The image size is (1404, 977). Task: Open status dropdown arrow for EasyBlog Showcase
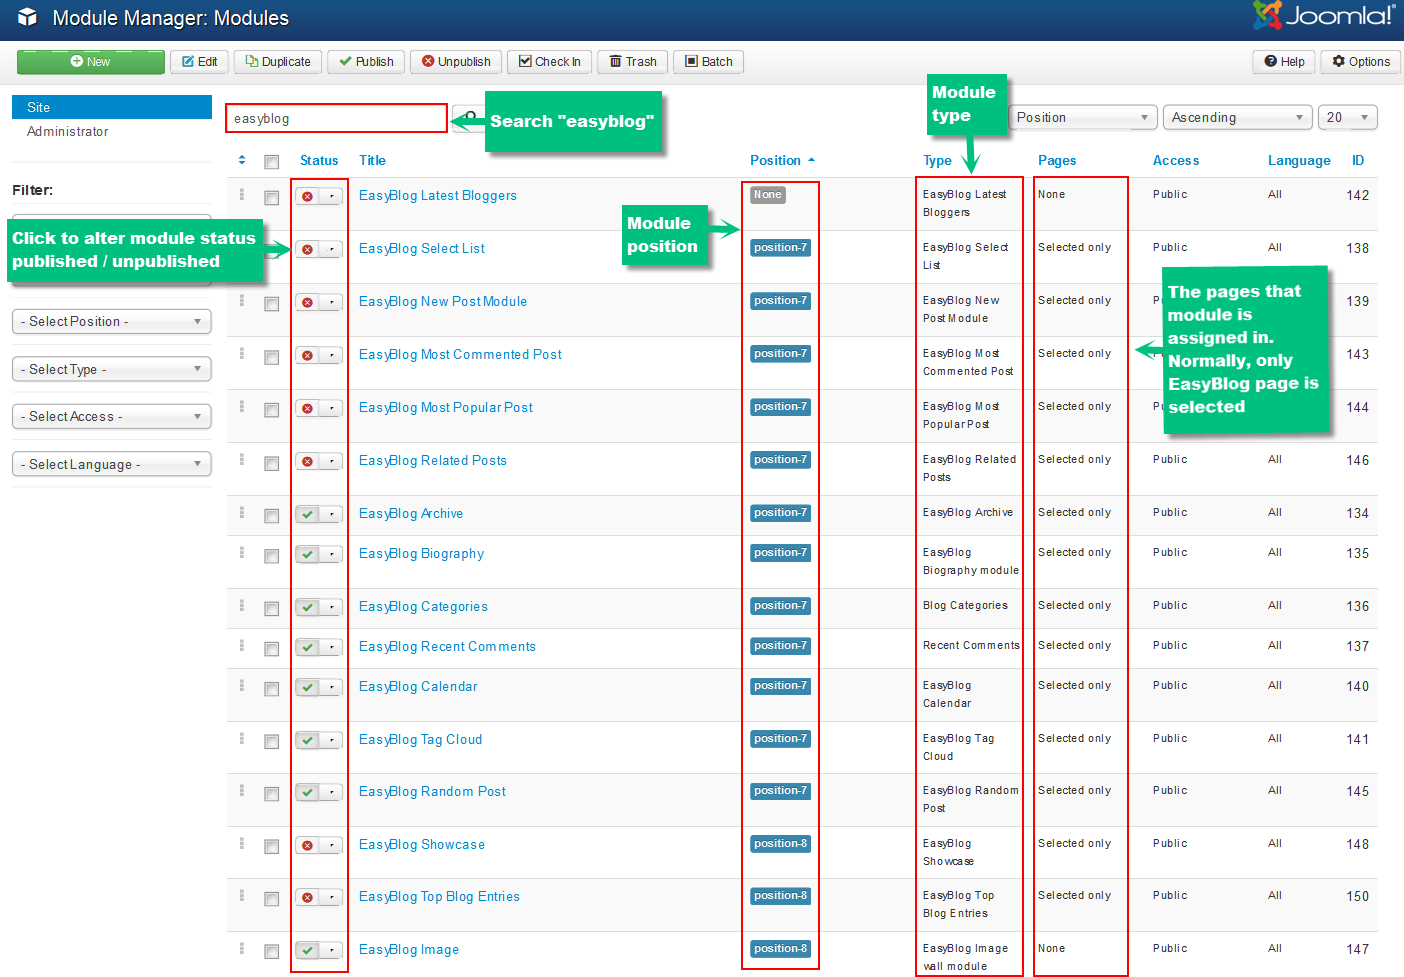click(x=332, y=845)
